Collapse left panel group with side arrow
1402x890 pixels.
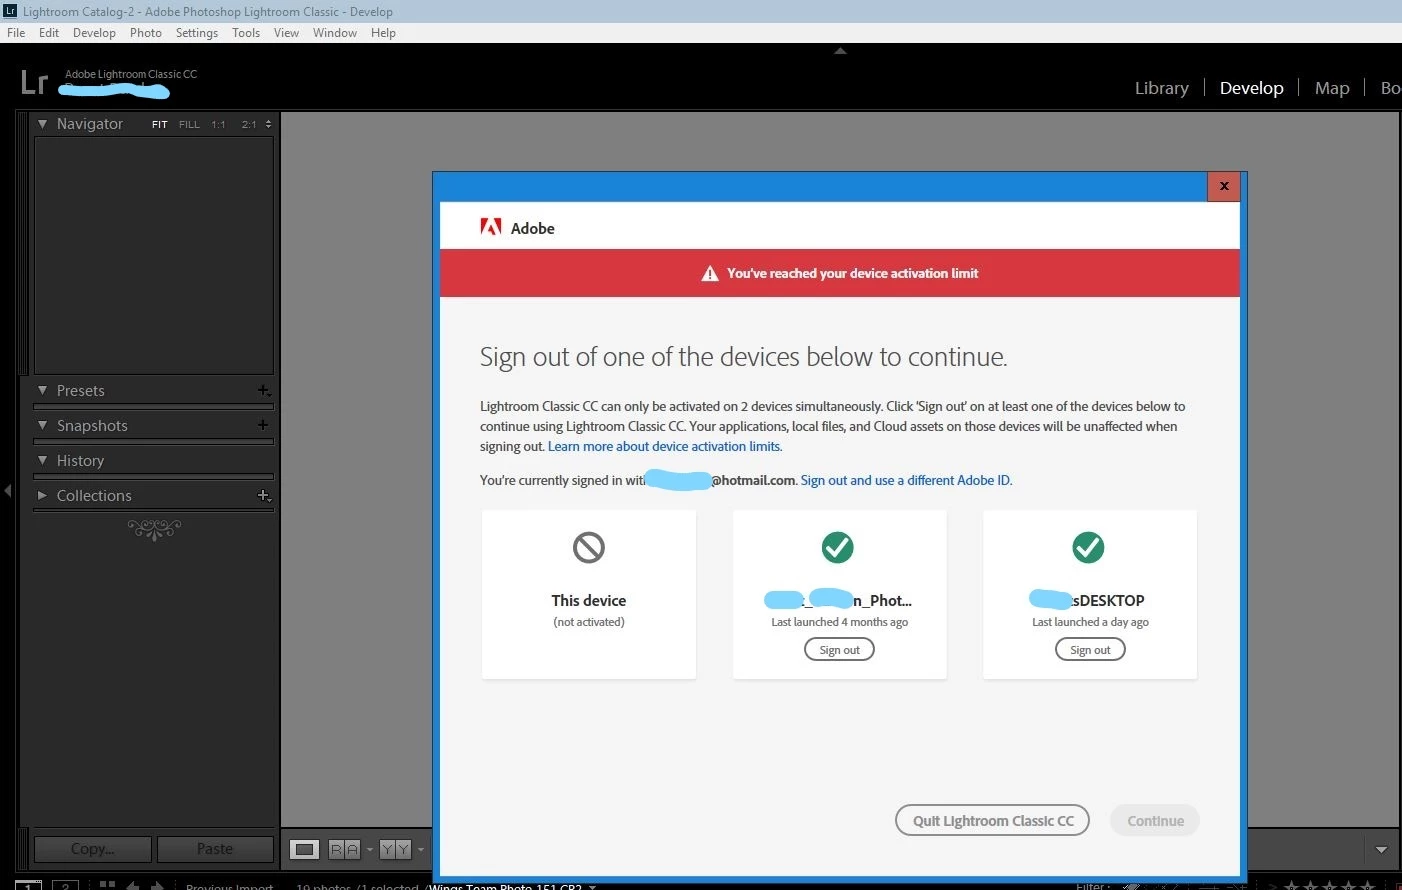coord(8,491)
